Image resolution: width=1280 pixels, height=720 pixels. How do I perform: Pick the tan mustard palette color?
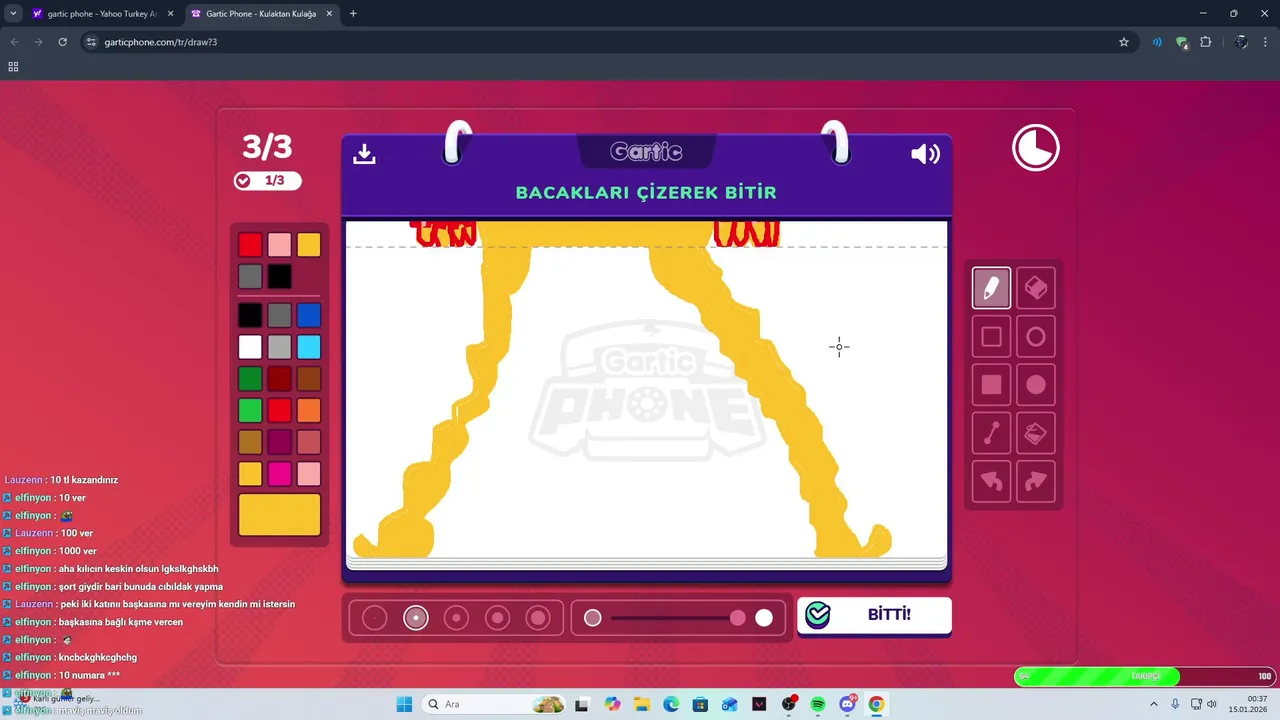pos(250,442)
